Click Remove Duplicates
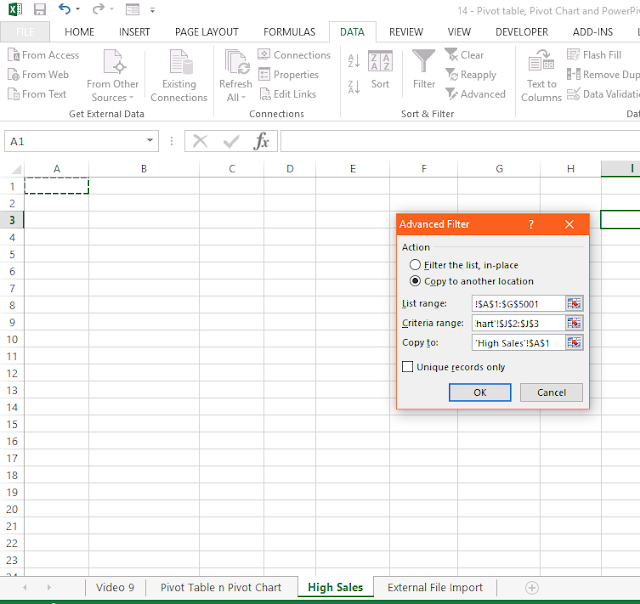 (603, 75)
